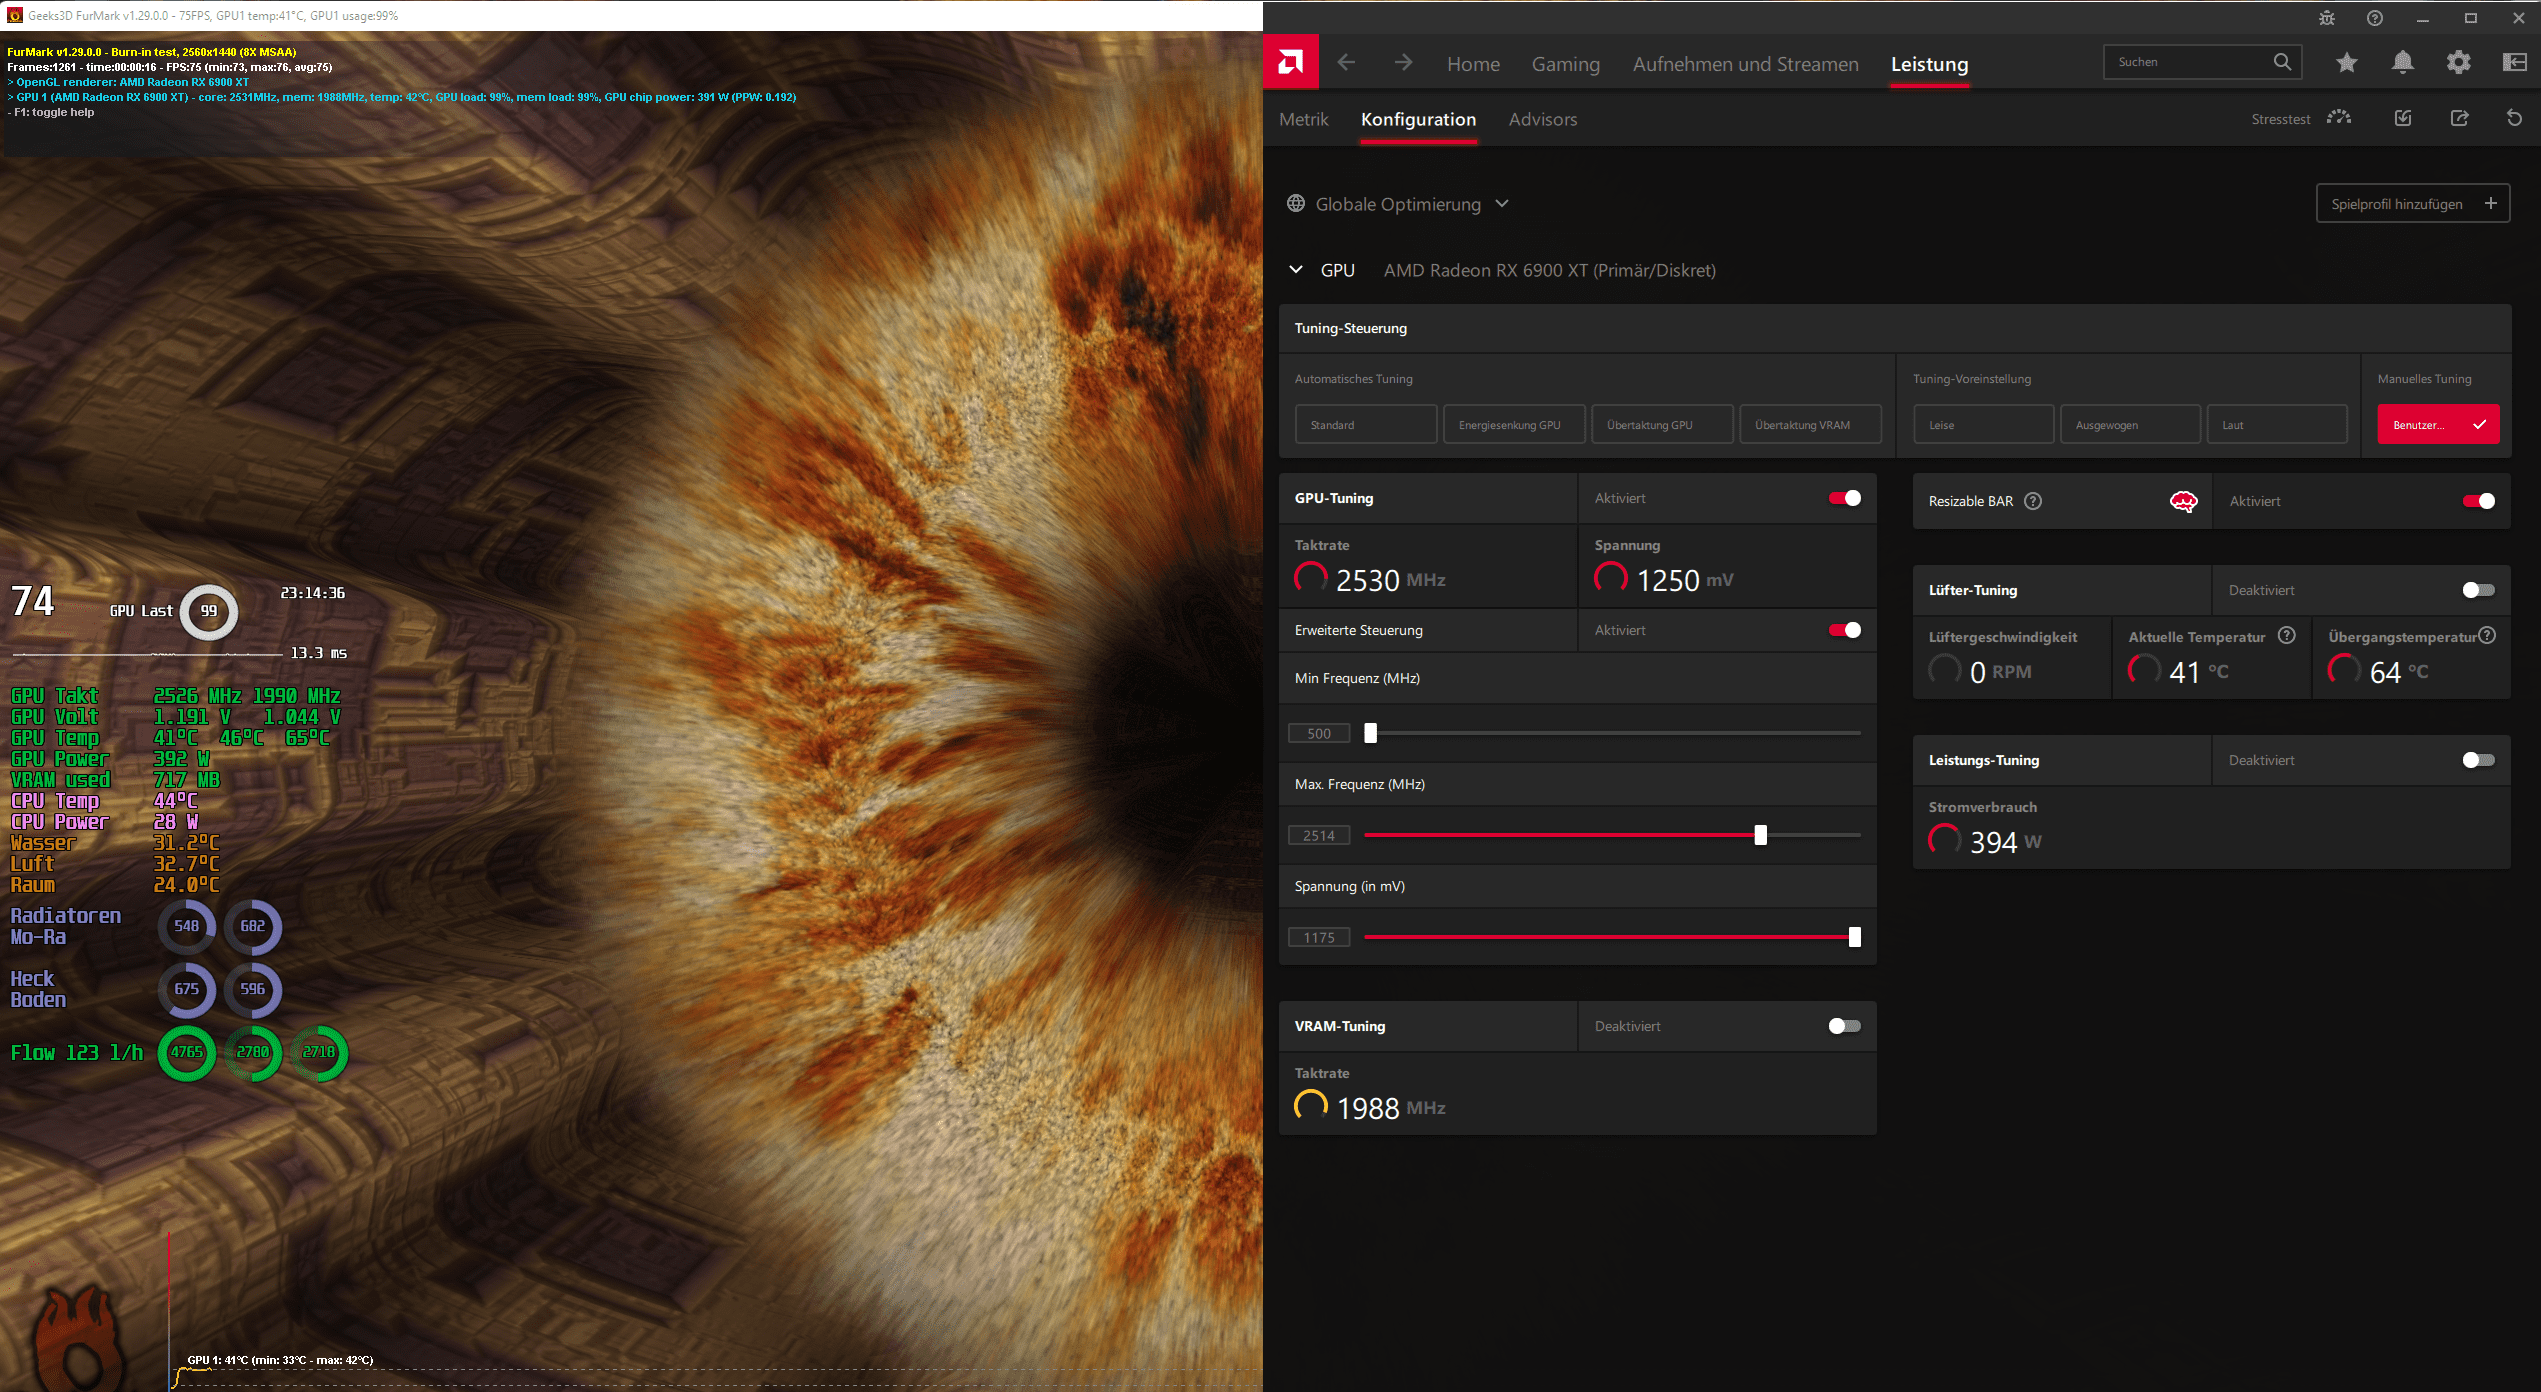
Task: Click the Min Frequenz value field 500
Action: (1319, 733)
